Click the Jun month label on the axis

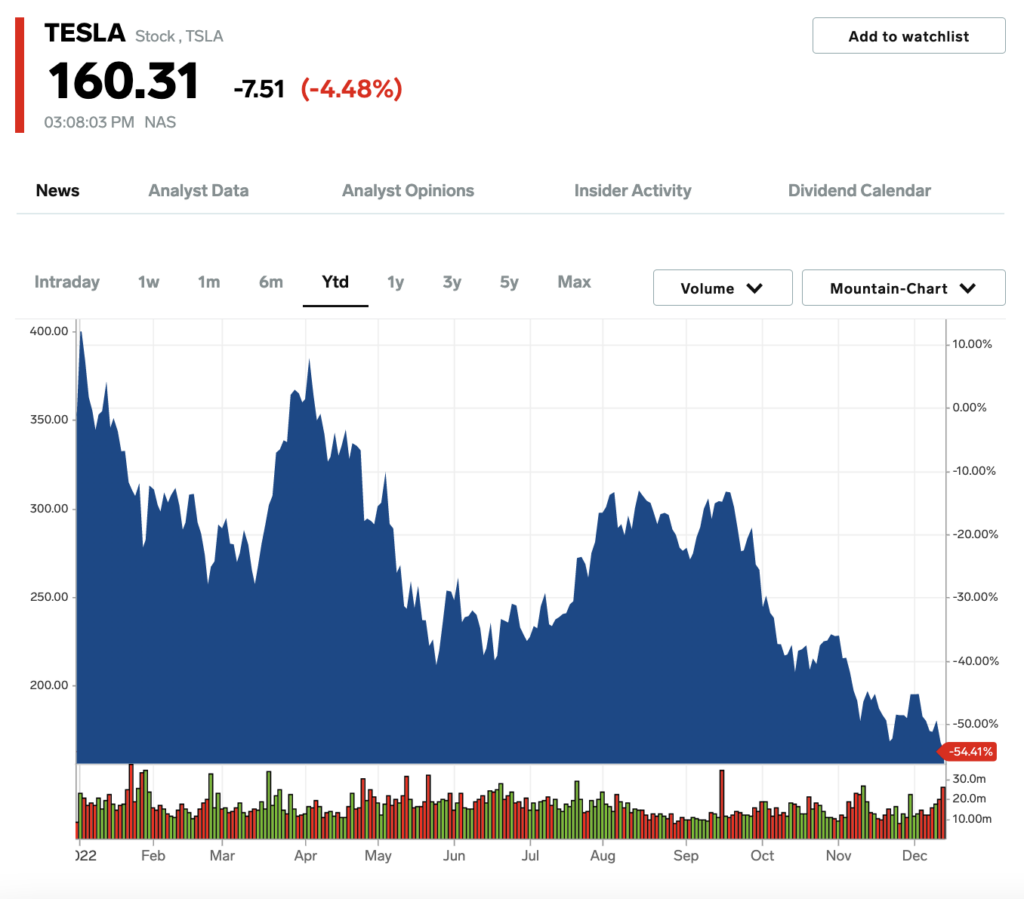pyautogui.click(x=455, y=855)
